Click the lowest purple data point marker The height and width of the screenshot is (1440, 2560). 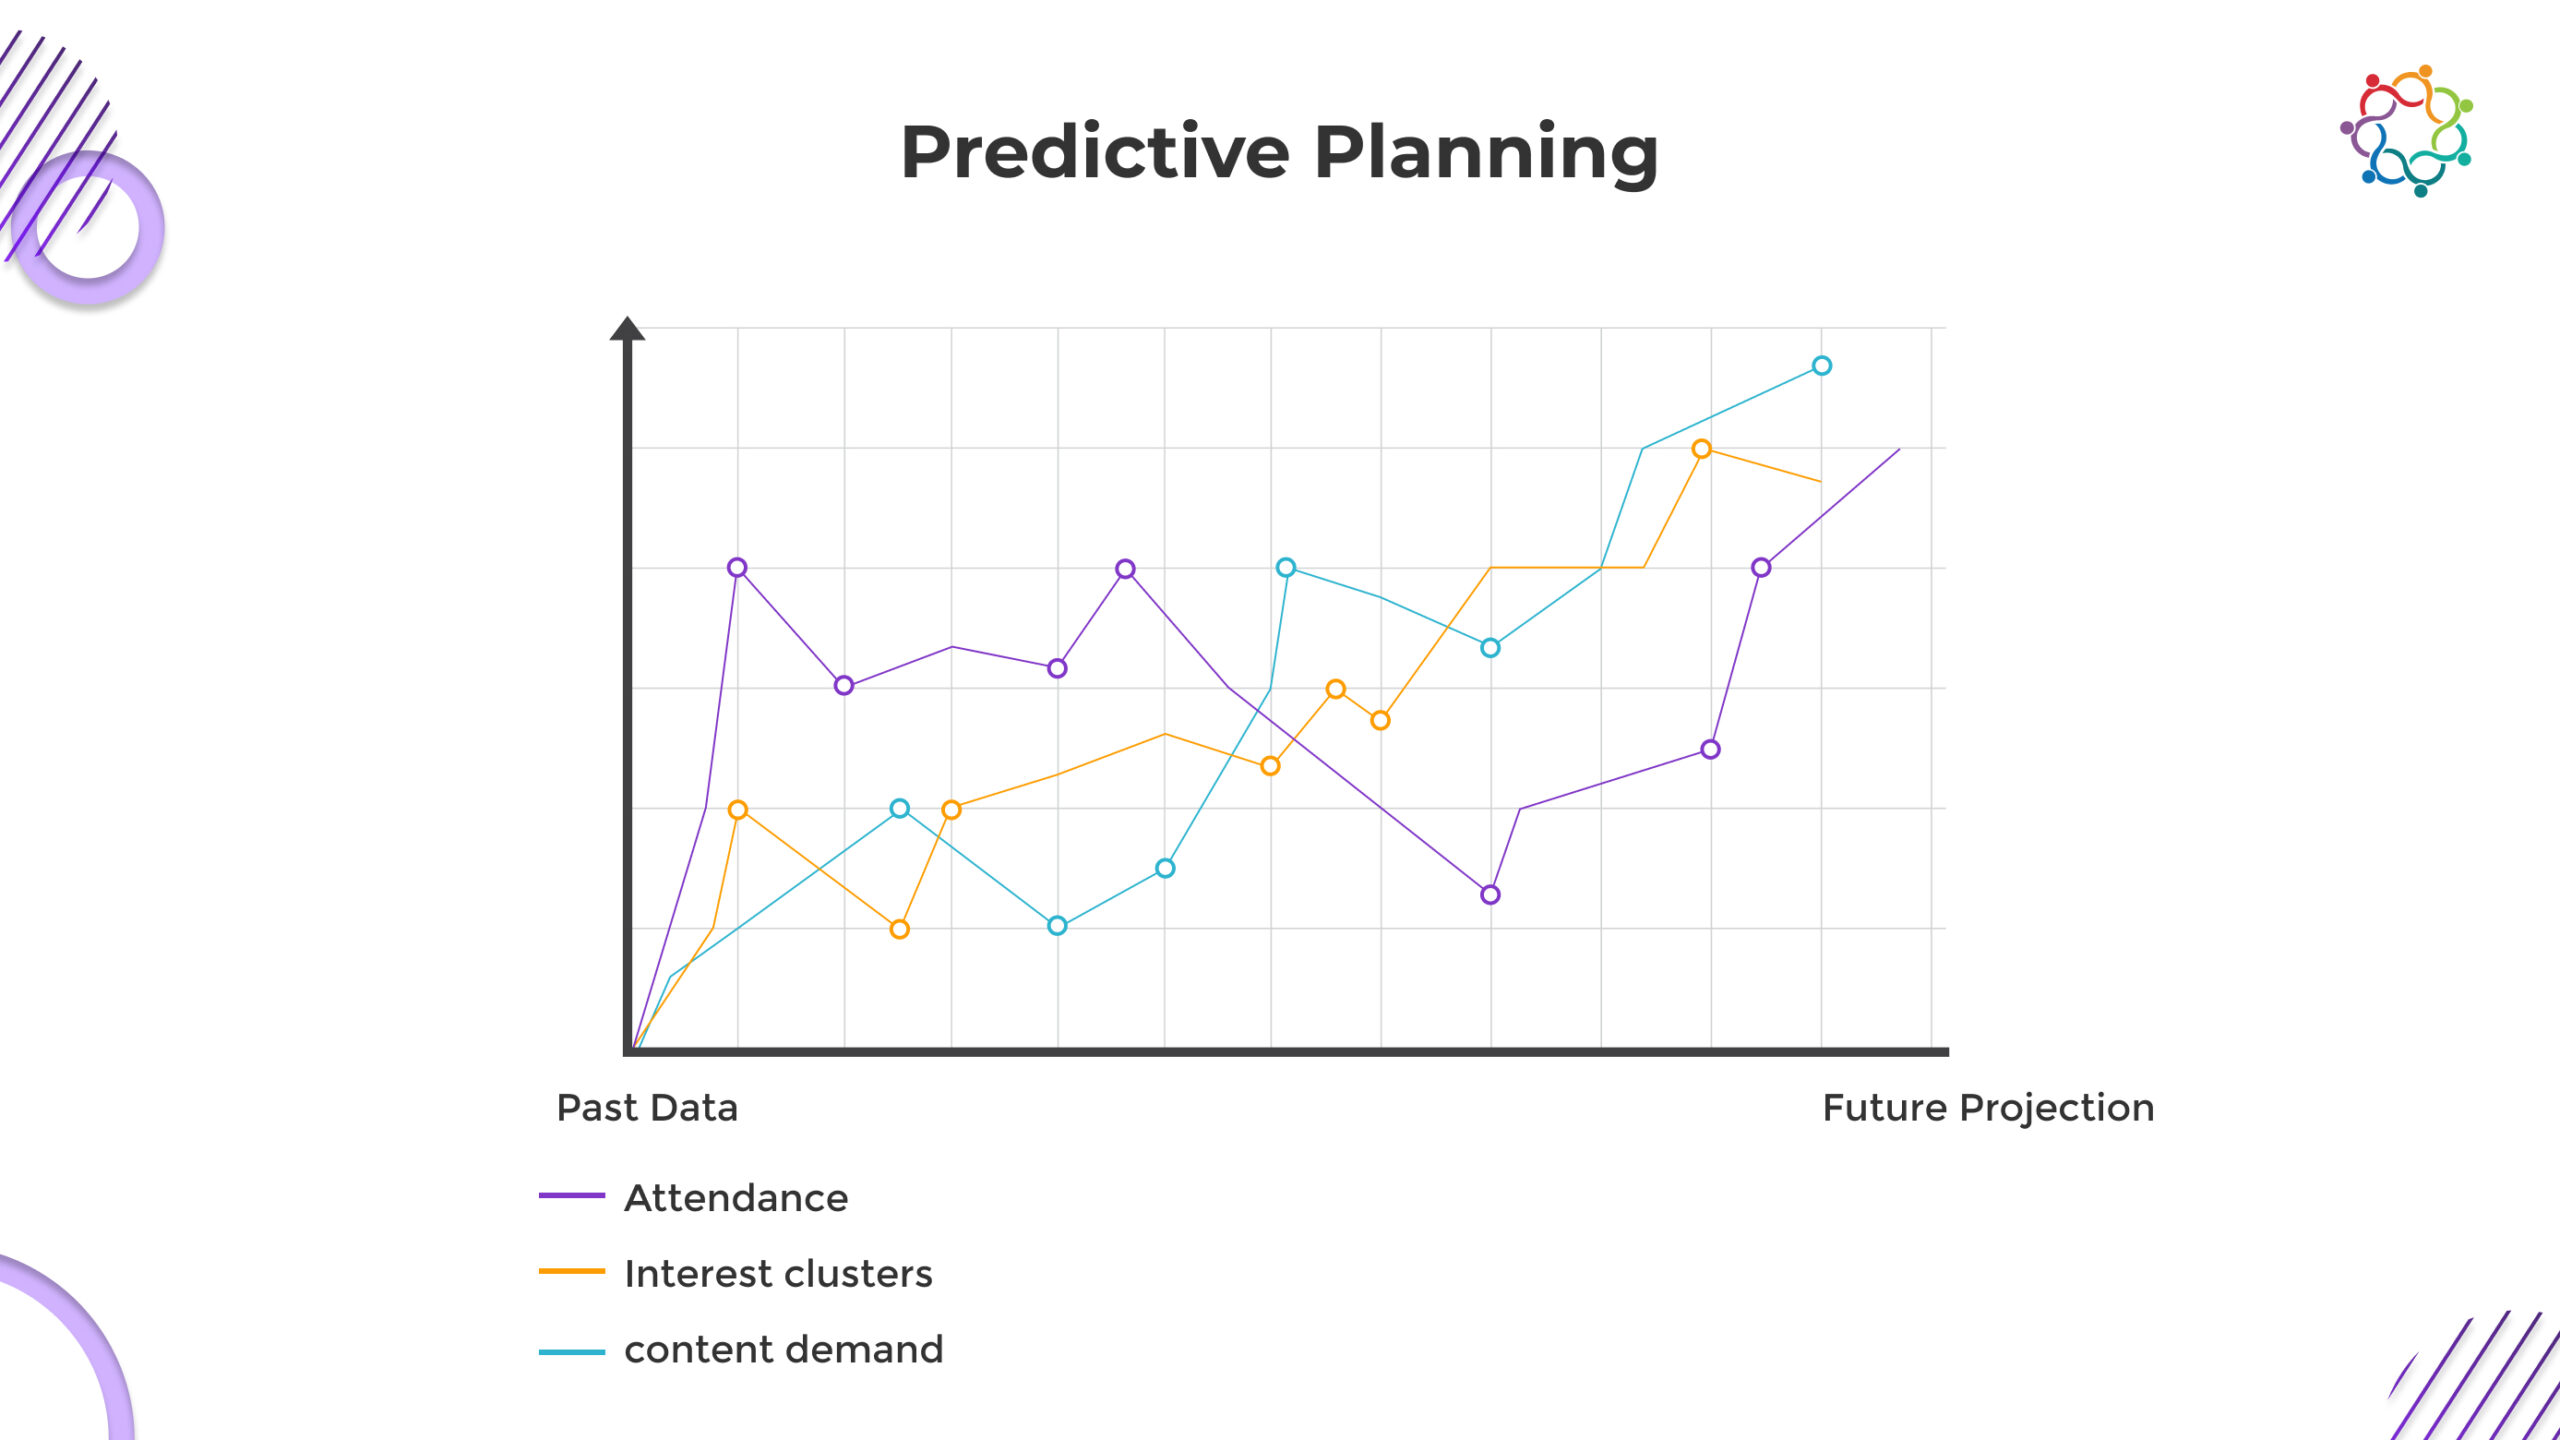[1490, 895]
